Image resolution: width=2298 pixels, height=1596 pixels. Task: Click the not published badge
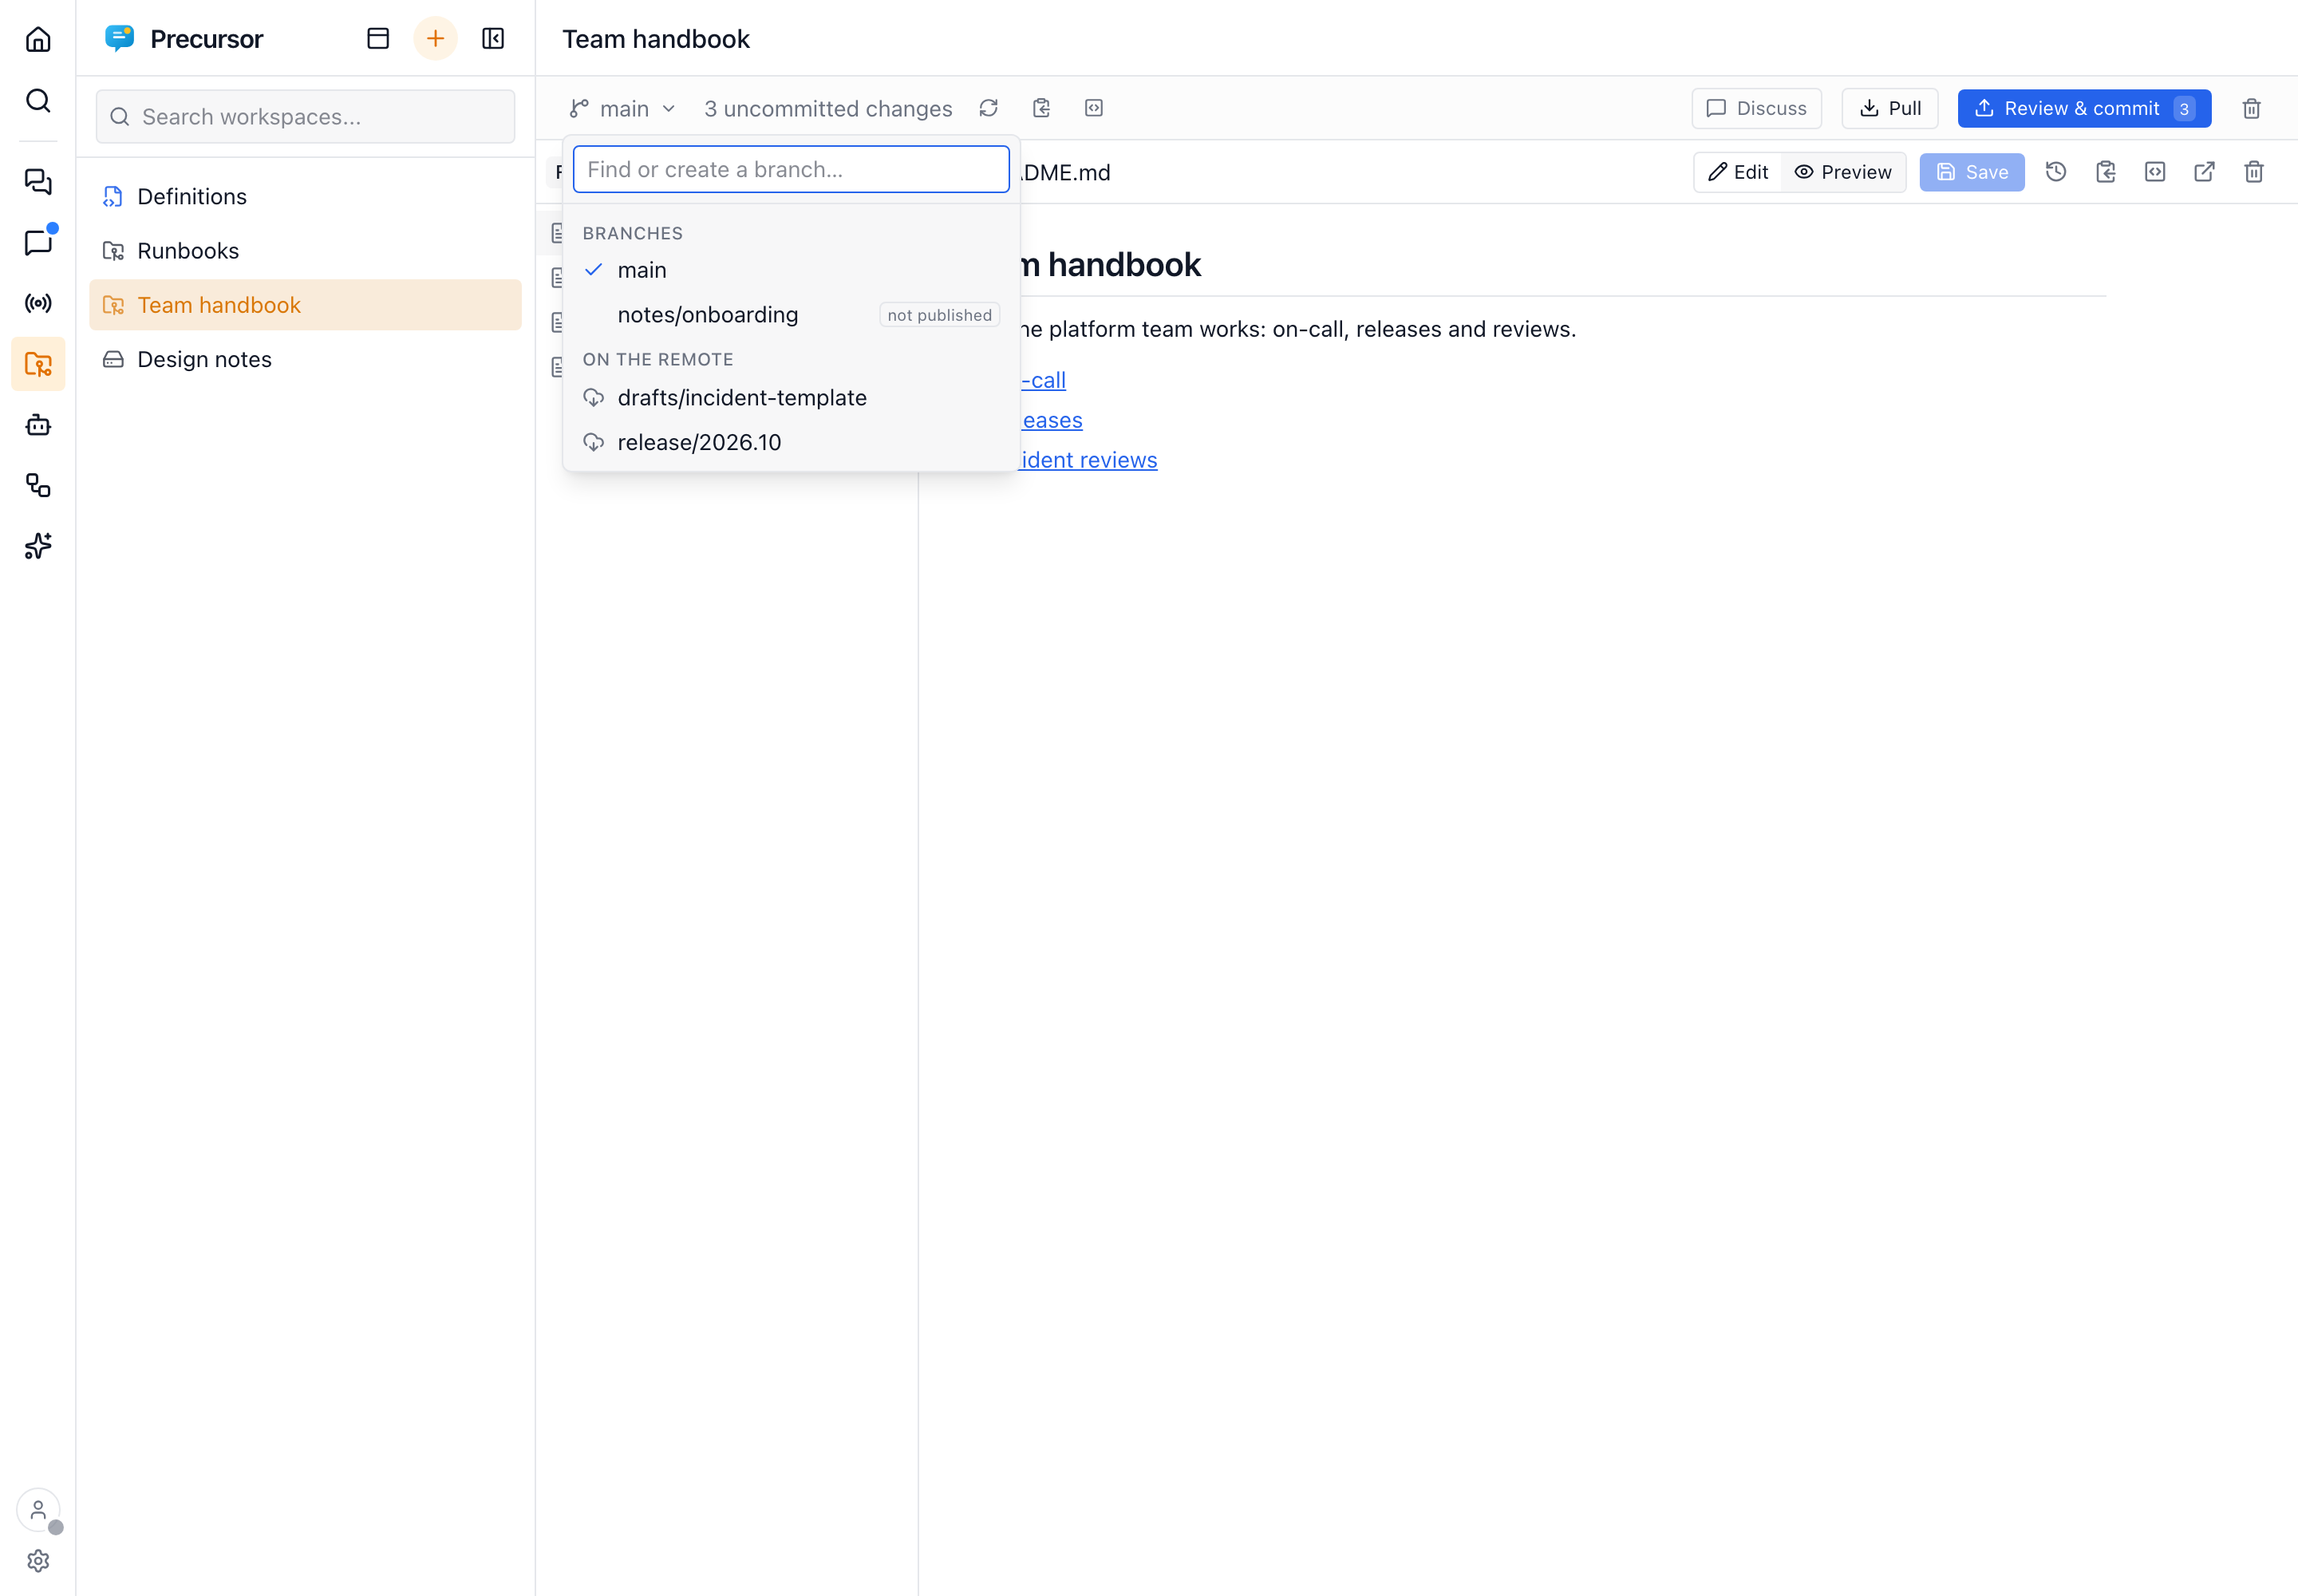939,315
